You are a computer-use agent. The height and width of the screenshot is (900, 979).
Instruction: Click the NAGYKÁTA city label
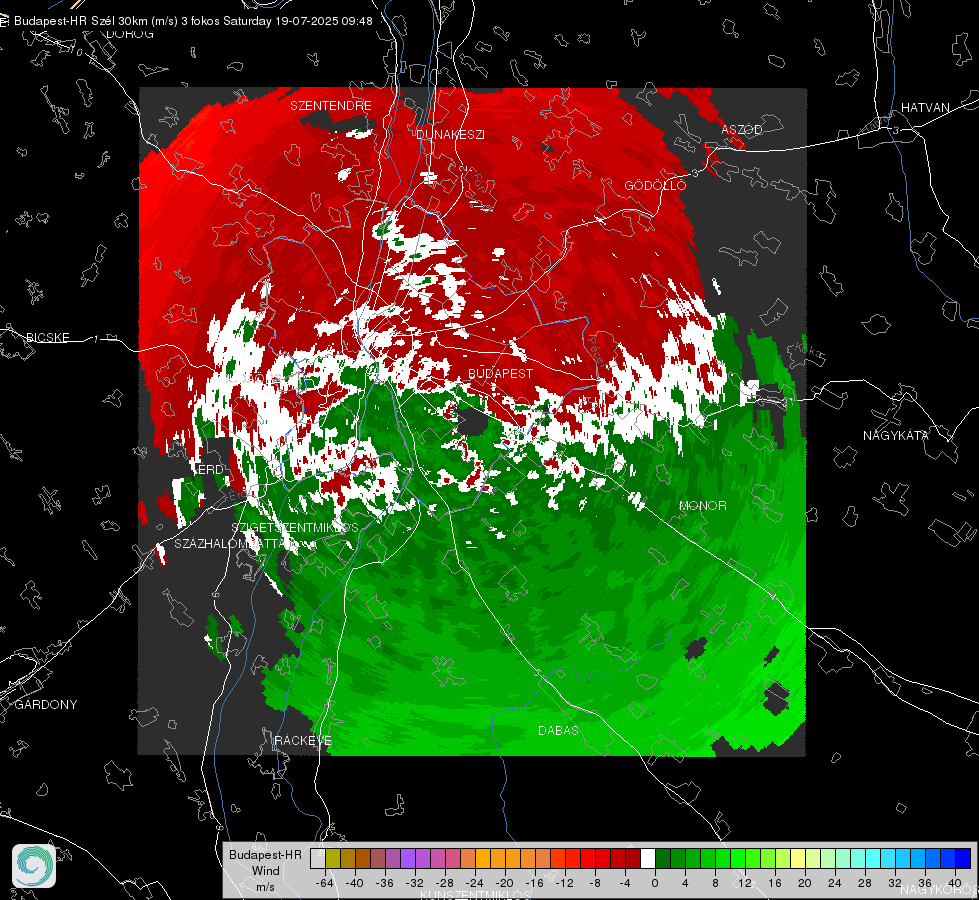[895, 435]
